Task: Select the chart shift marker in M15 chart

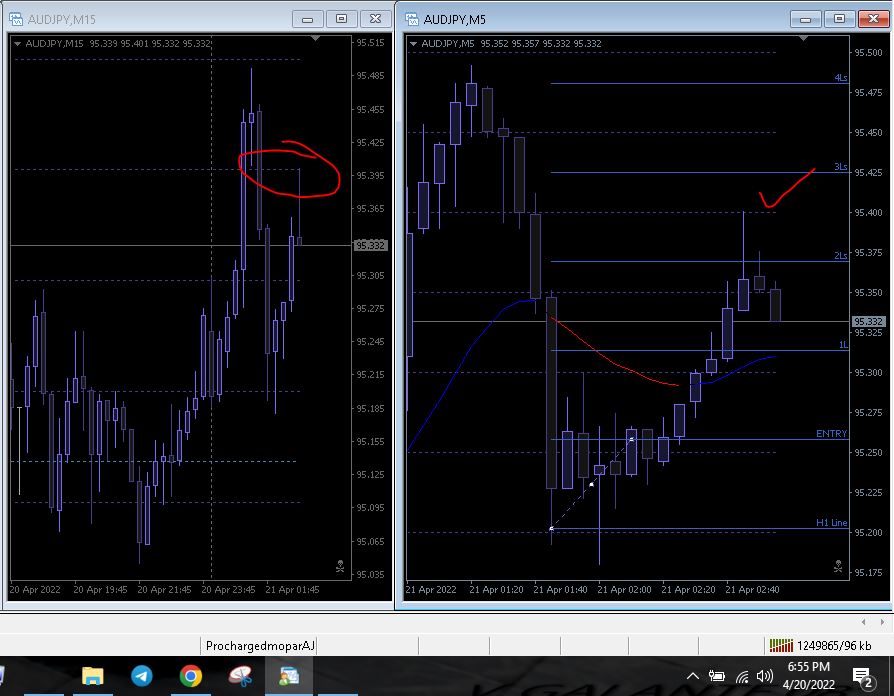Action: pos(315,38)
